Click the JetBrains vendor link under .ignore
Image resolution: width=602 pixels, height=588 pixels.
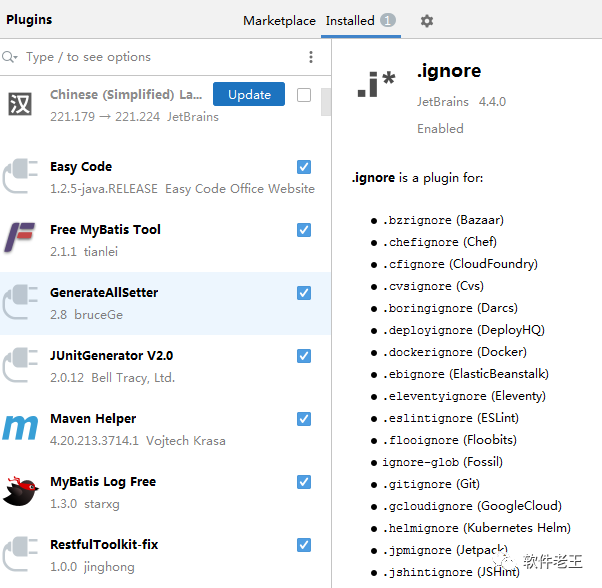click(x=441, y=102)
